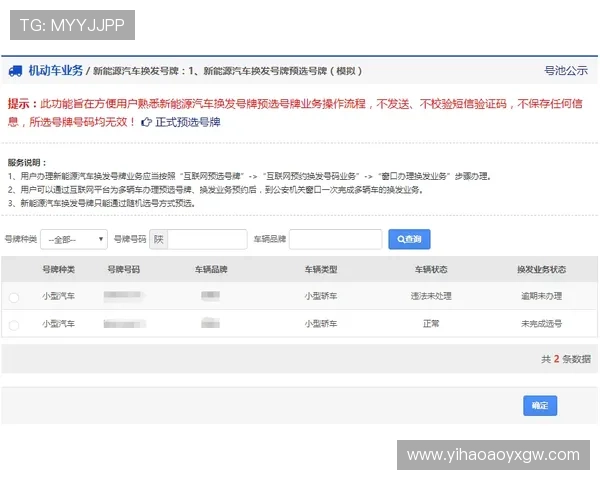Click the 换发业务状态 table column header

point(541,269)
